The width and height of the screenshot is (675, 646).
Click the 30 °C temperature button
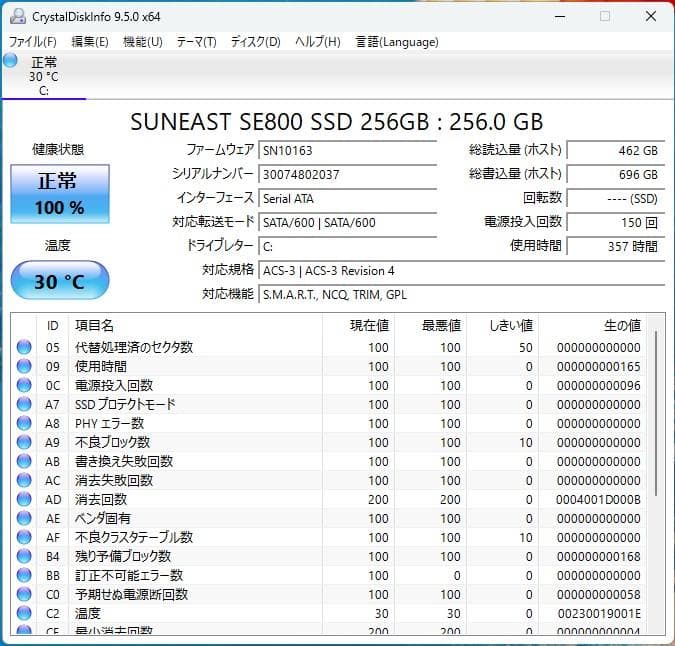pos(60,281)
